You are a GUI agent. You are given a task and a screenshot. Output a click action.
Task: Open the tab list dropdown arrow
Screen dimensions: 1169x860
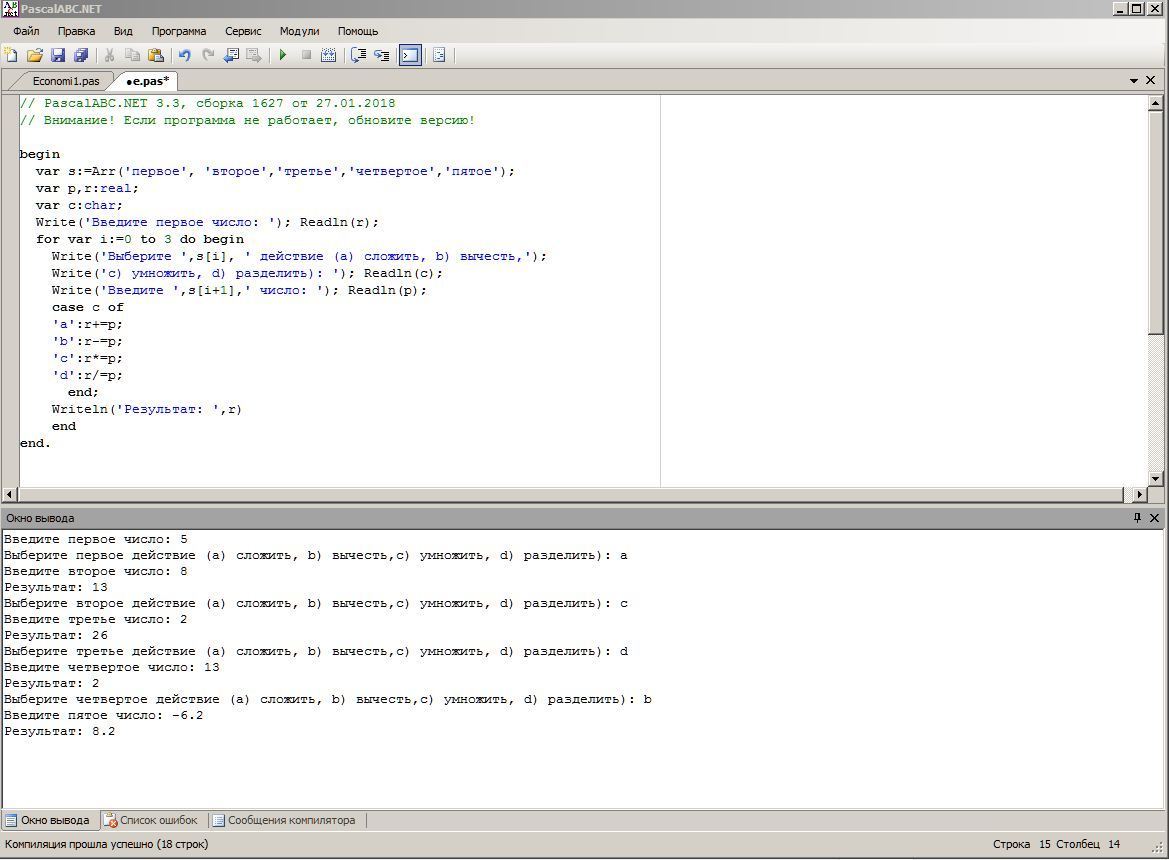(x=1134, y=81)
